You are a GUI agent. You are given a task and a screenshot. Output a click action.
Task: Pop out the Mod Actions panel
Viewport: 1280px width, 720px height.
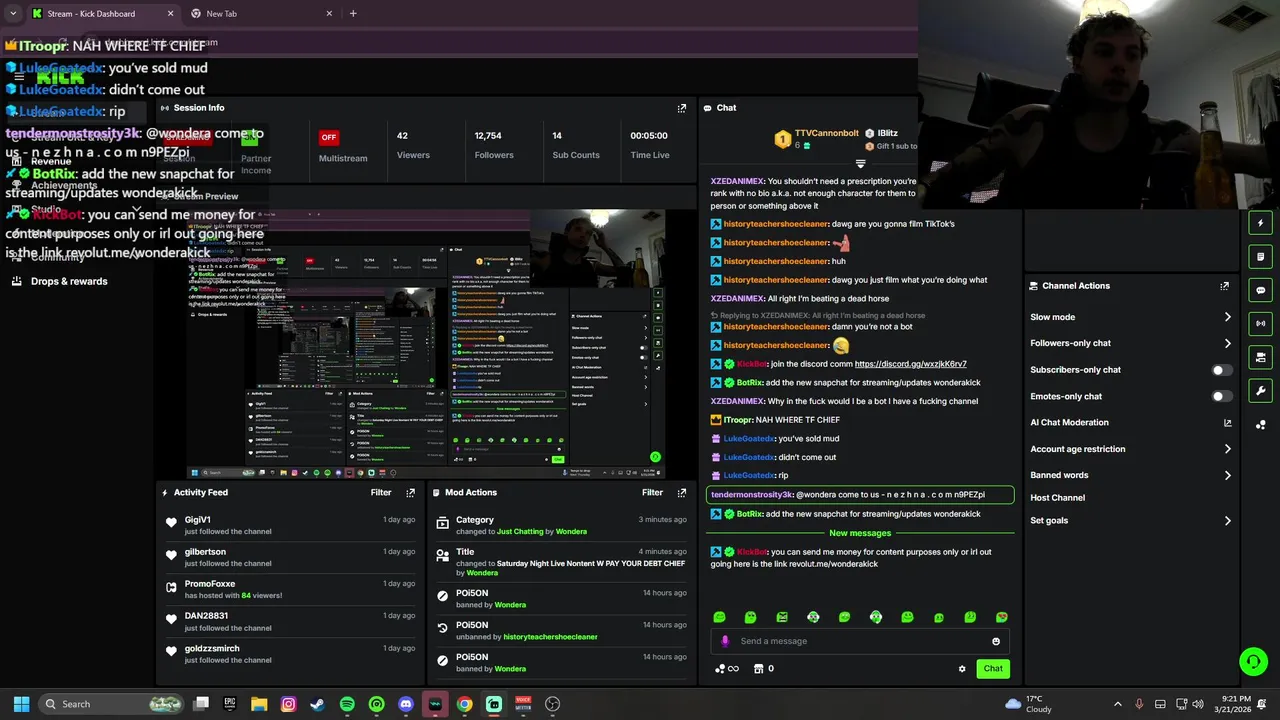[x=682, y=493]
